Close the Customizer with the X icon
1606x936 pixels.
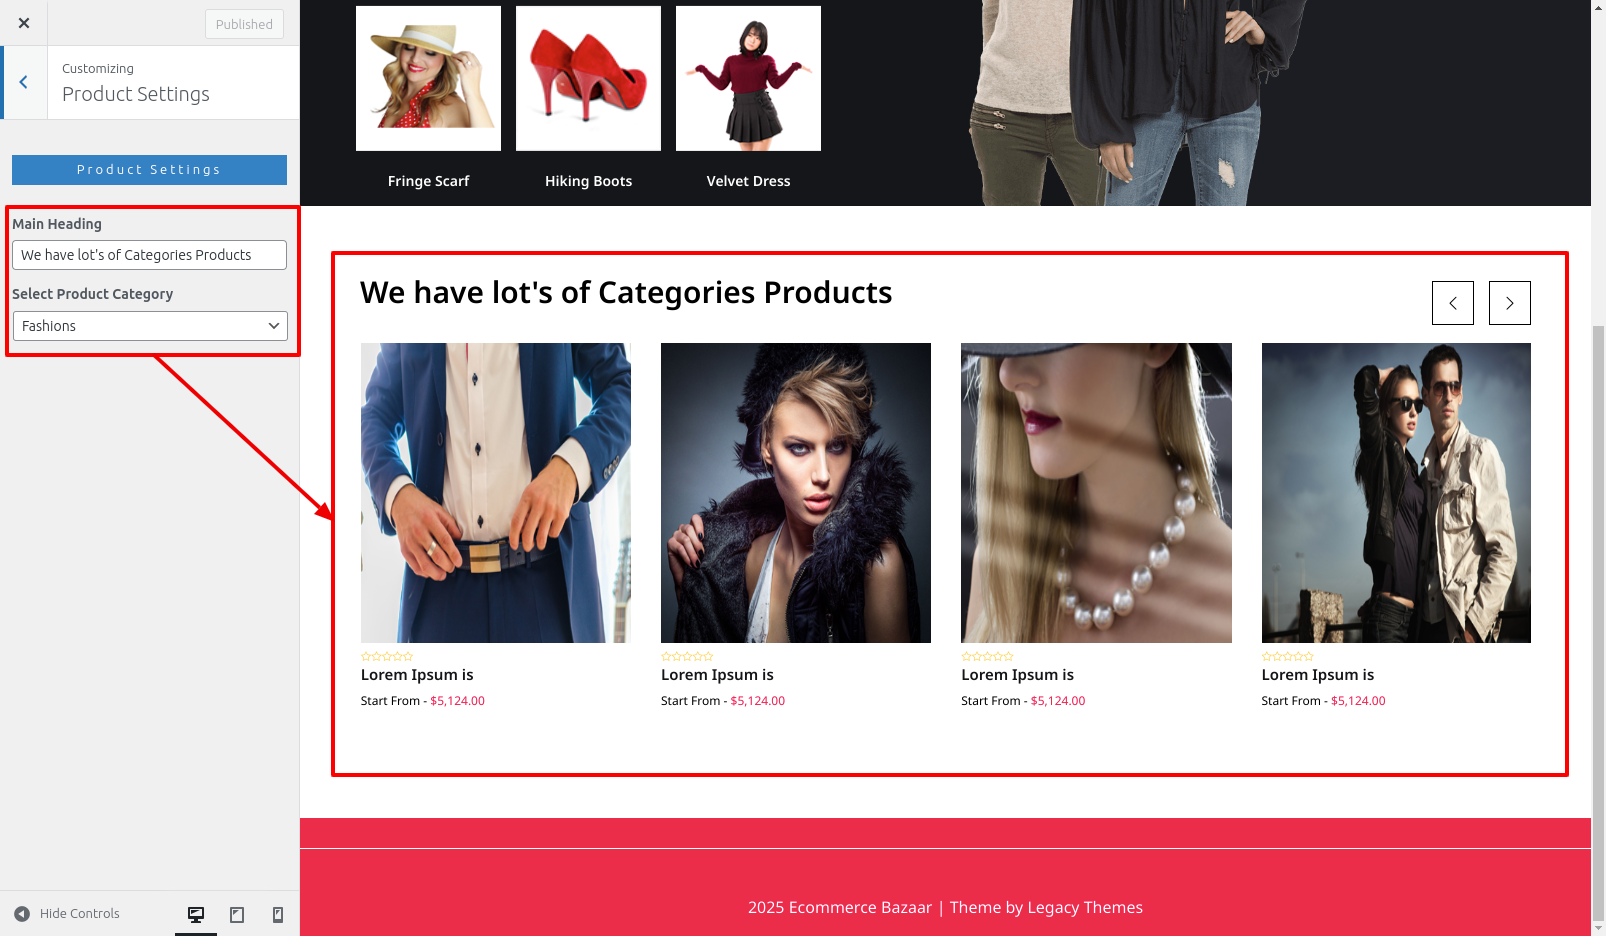click(24, 23)
